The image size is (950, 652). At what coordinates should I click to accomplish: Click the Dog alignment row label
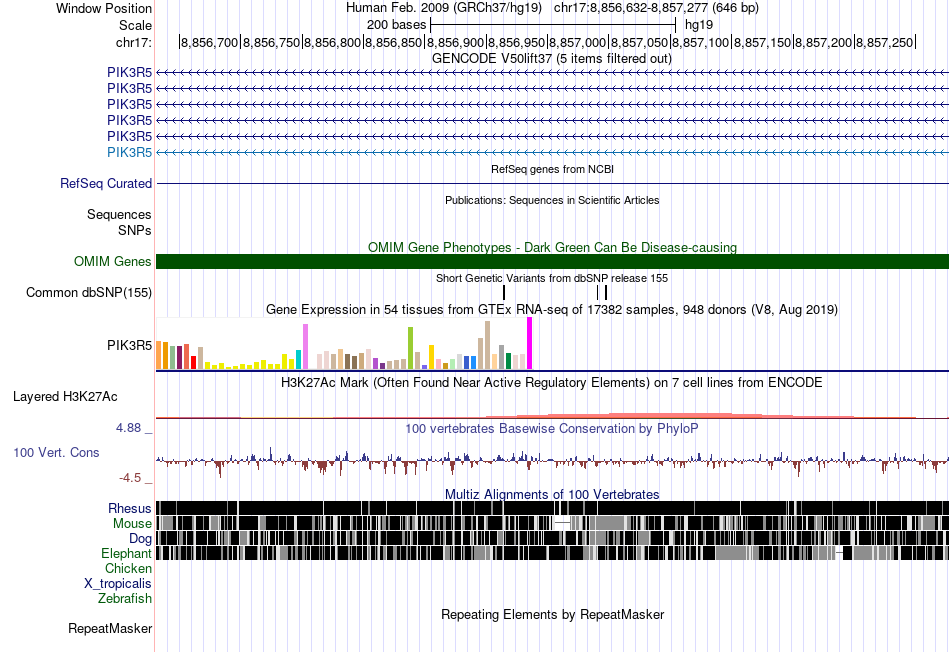click(140, 539)
